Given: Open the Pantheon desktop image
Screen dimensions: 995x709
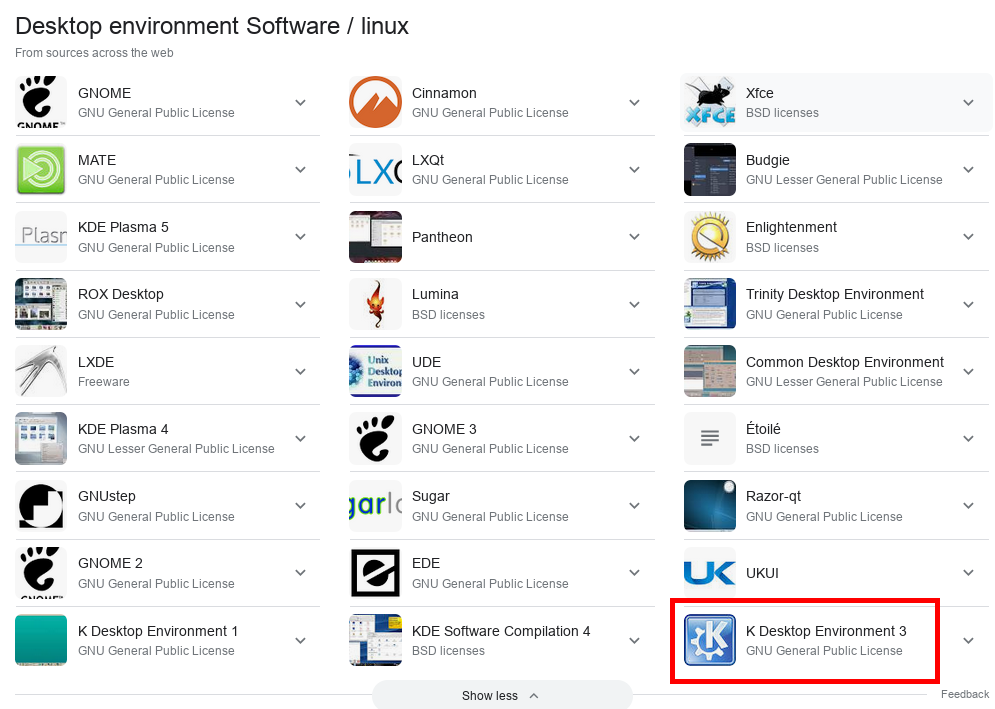Looking at the screenshot, I should point(375,237).
